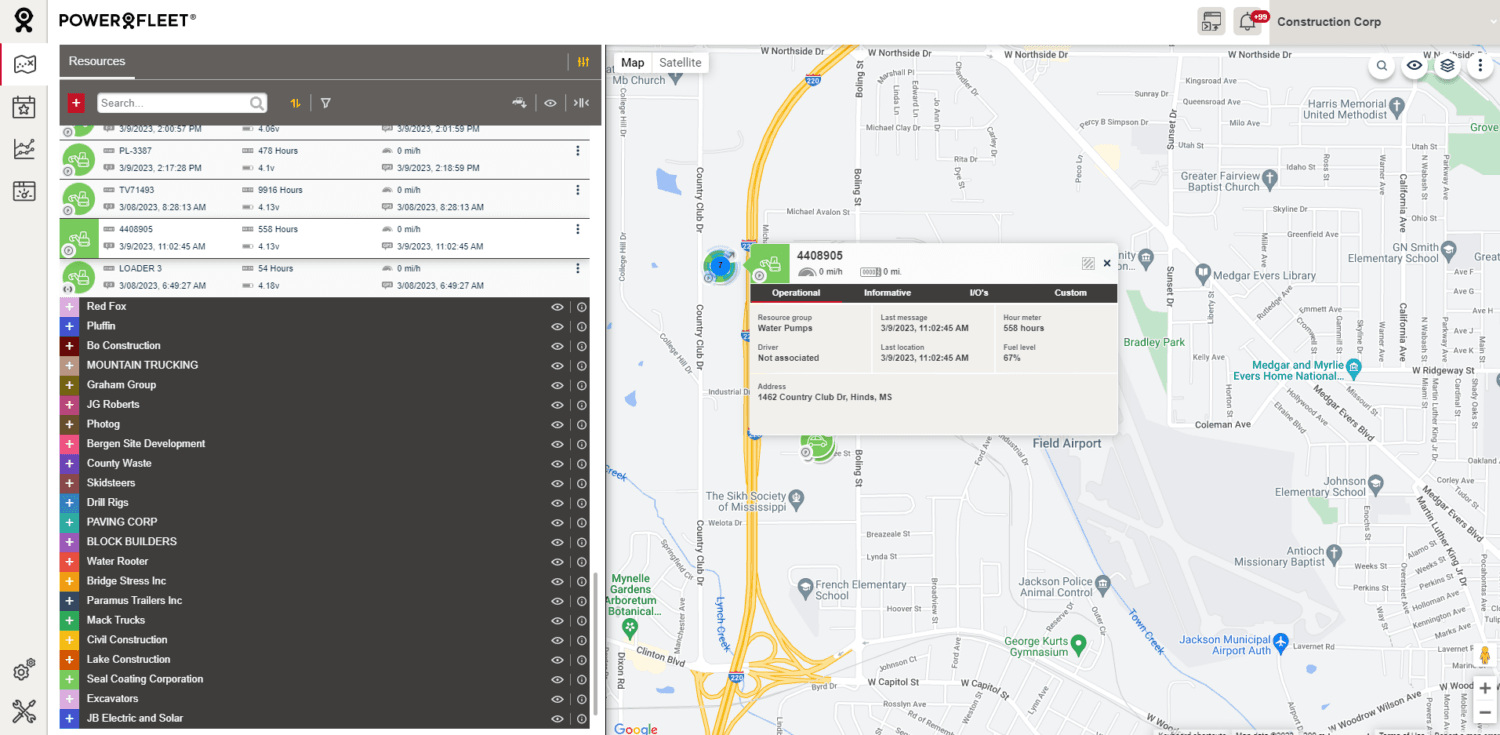Open the map layers icon
This screenshot has height=735, width=1500.
1447,66
